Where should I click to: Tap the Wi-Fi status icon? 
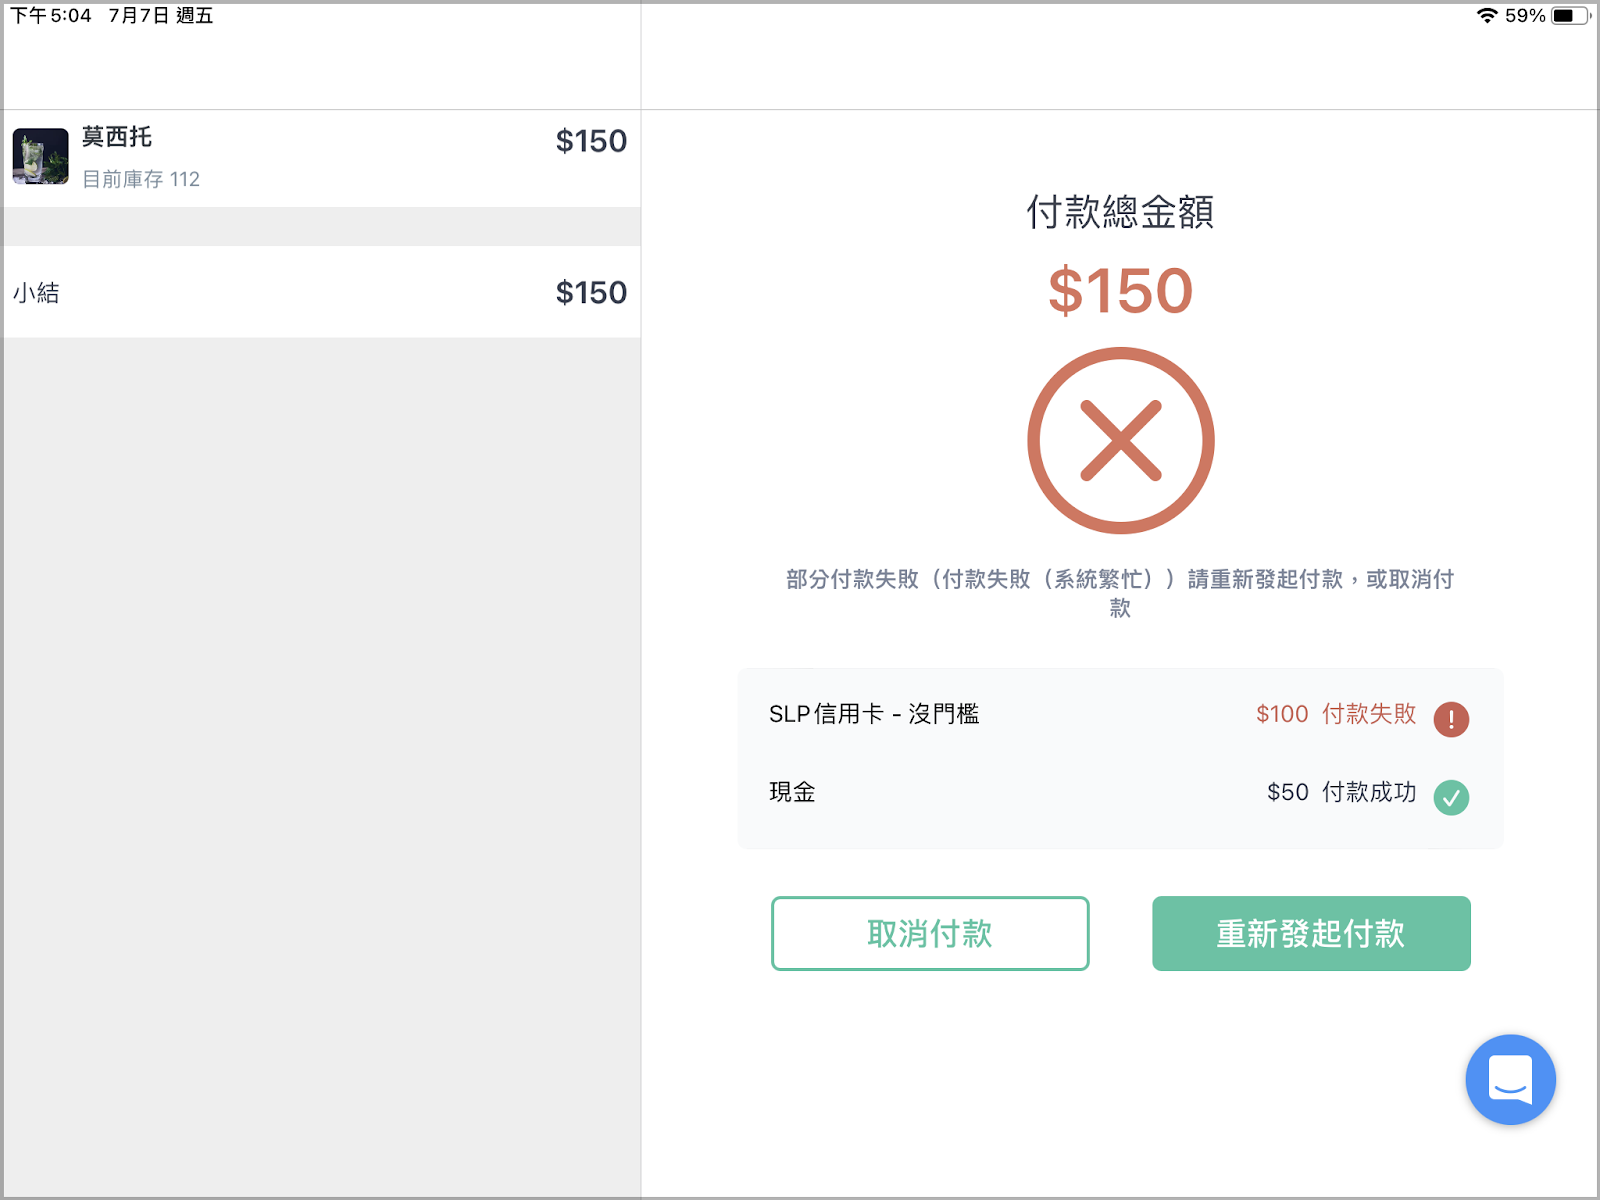click(x=1487, y=15)
